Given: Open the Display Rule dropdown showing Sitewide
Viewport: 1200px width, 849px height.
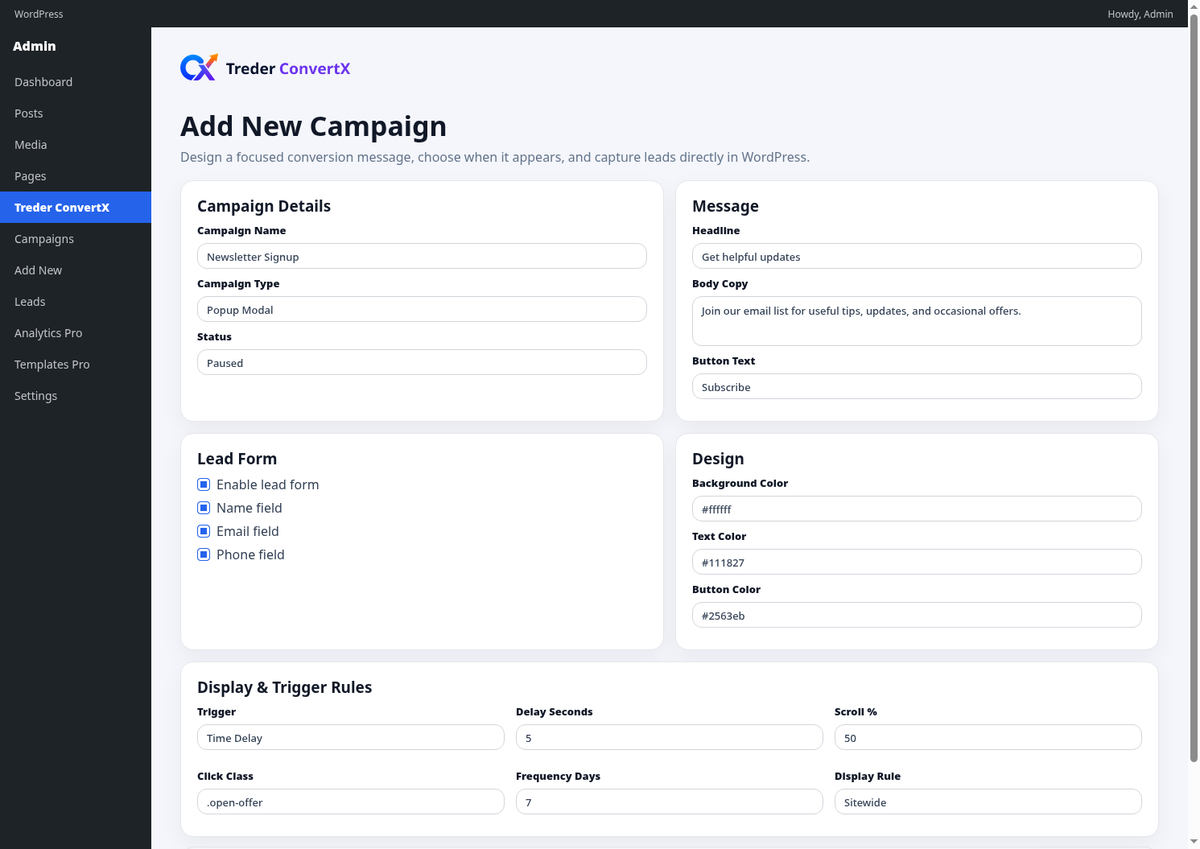Looking at the screenshot, I should 988,801.
